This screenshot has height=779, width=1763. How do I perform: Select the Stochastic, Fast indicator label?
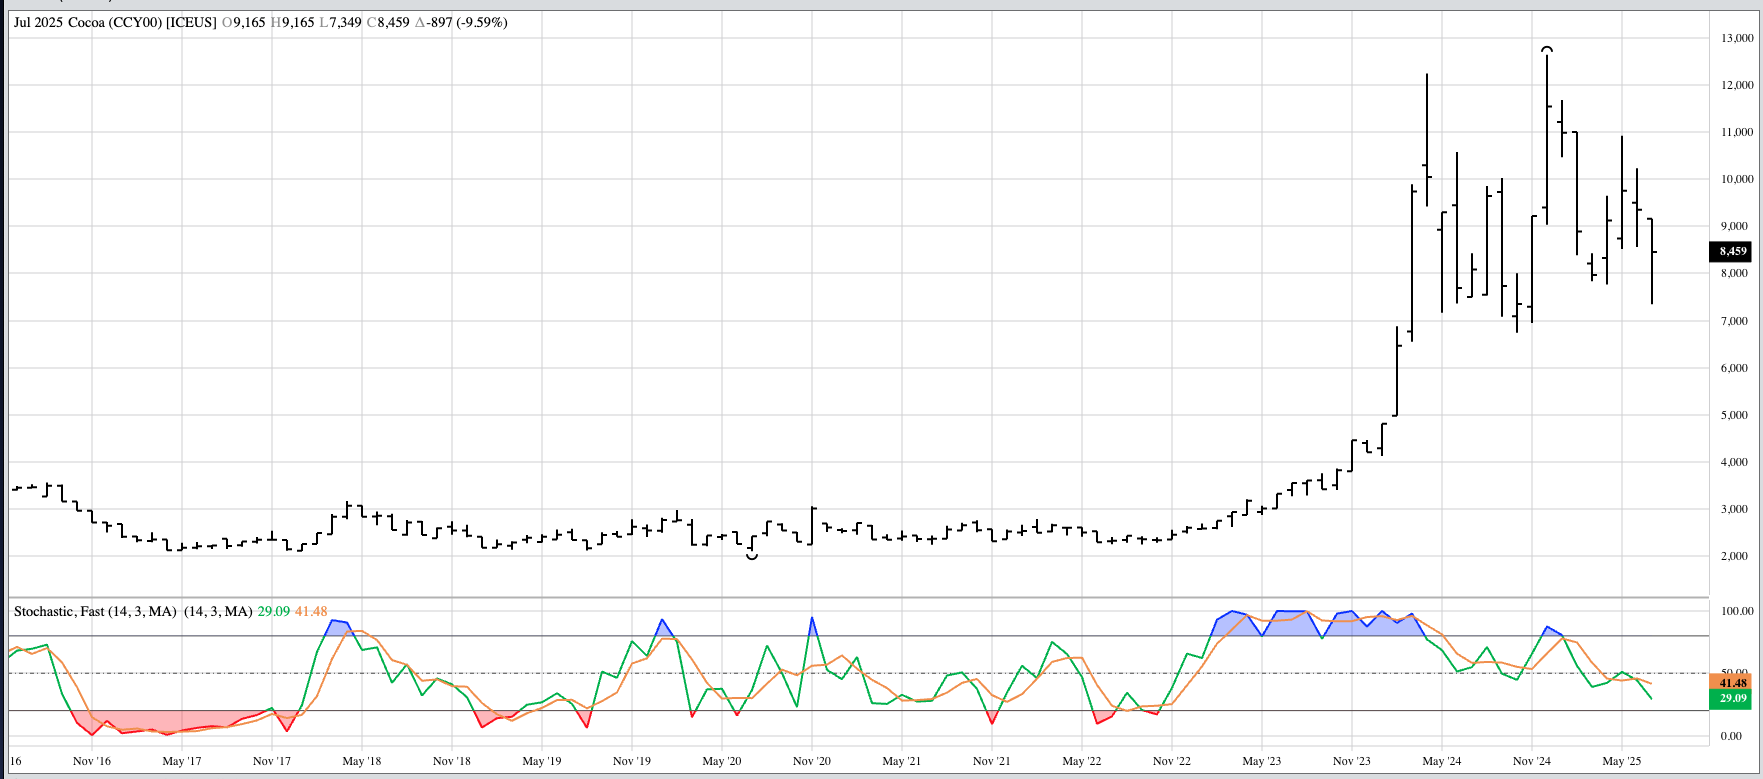95,611
